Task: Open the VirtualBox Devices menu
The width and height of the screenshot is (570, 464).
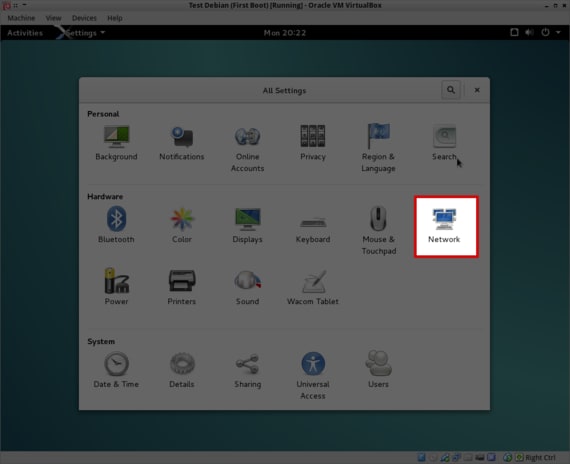Action: [x=84, y=18]
